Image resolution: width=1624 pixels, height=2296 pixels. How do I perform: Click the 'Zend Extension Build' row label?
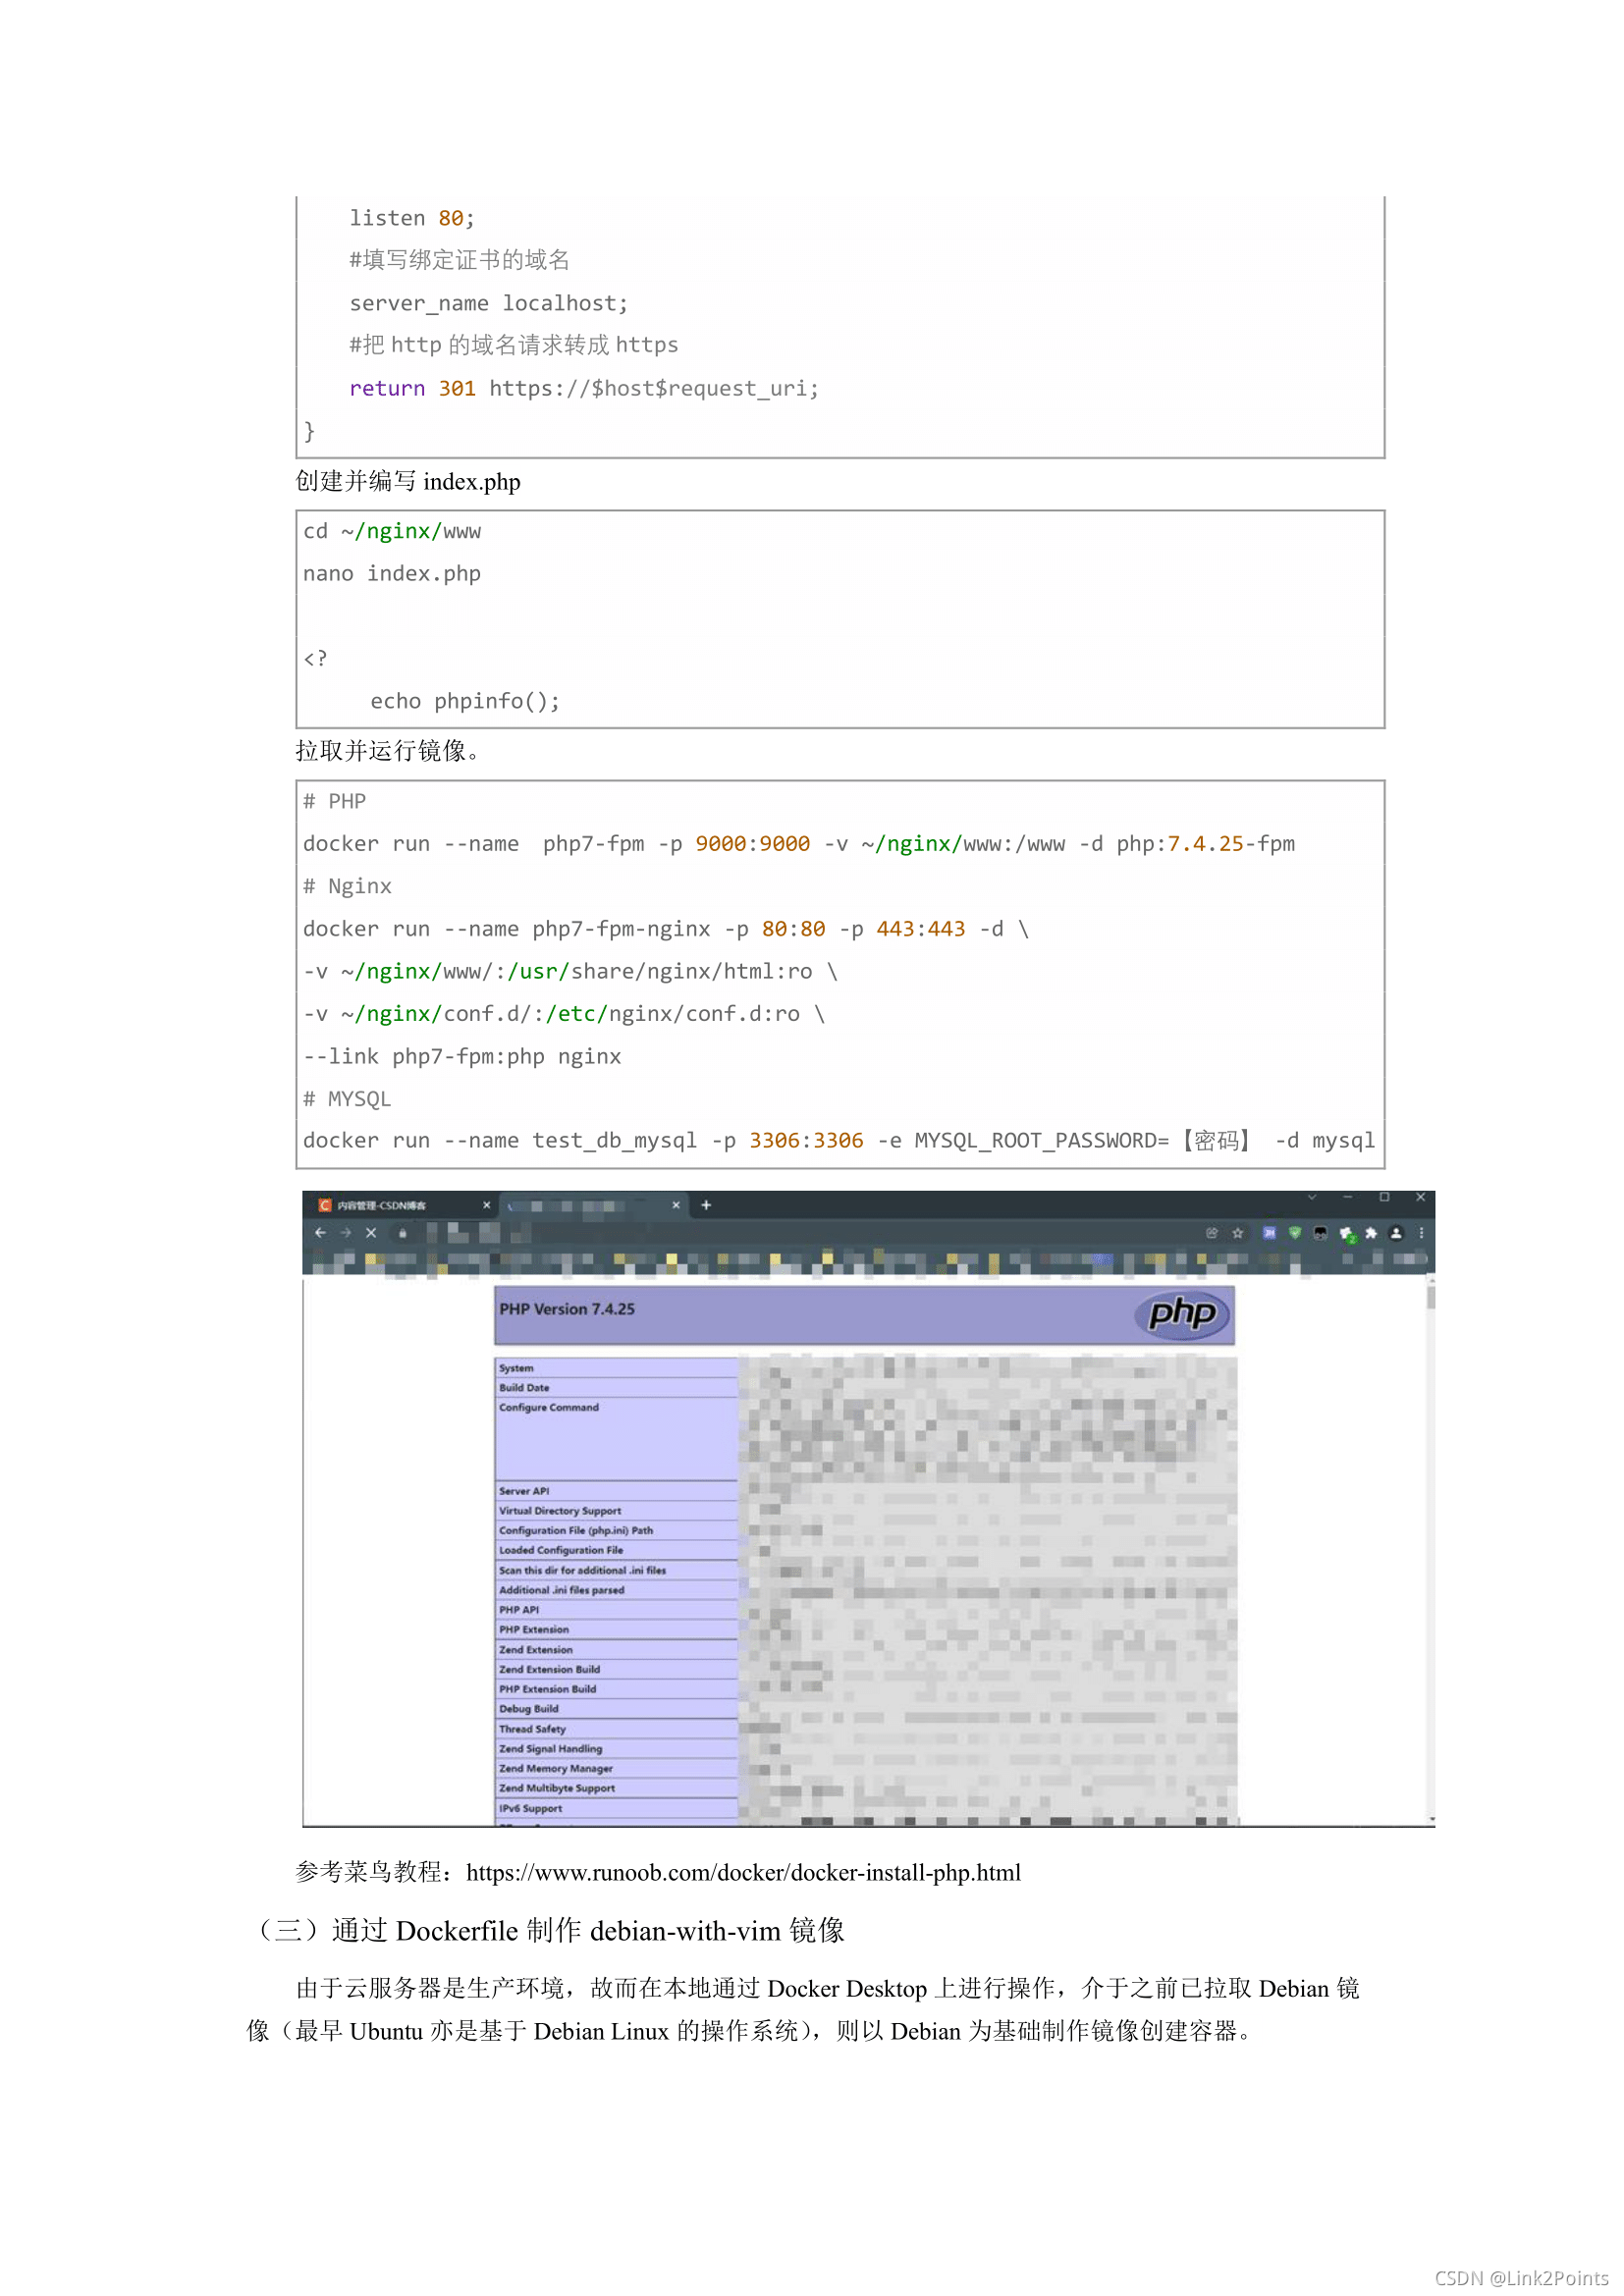[x=550, y=1670]
